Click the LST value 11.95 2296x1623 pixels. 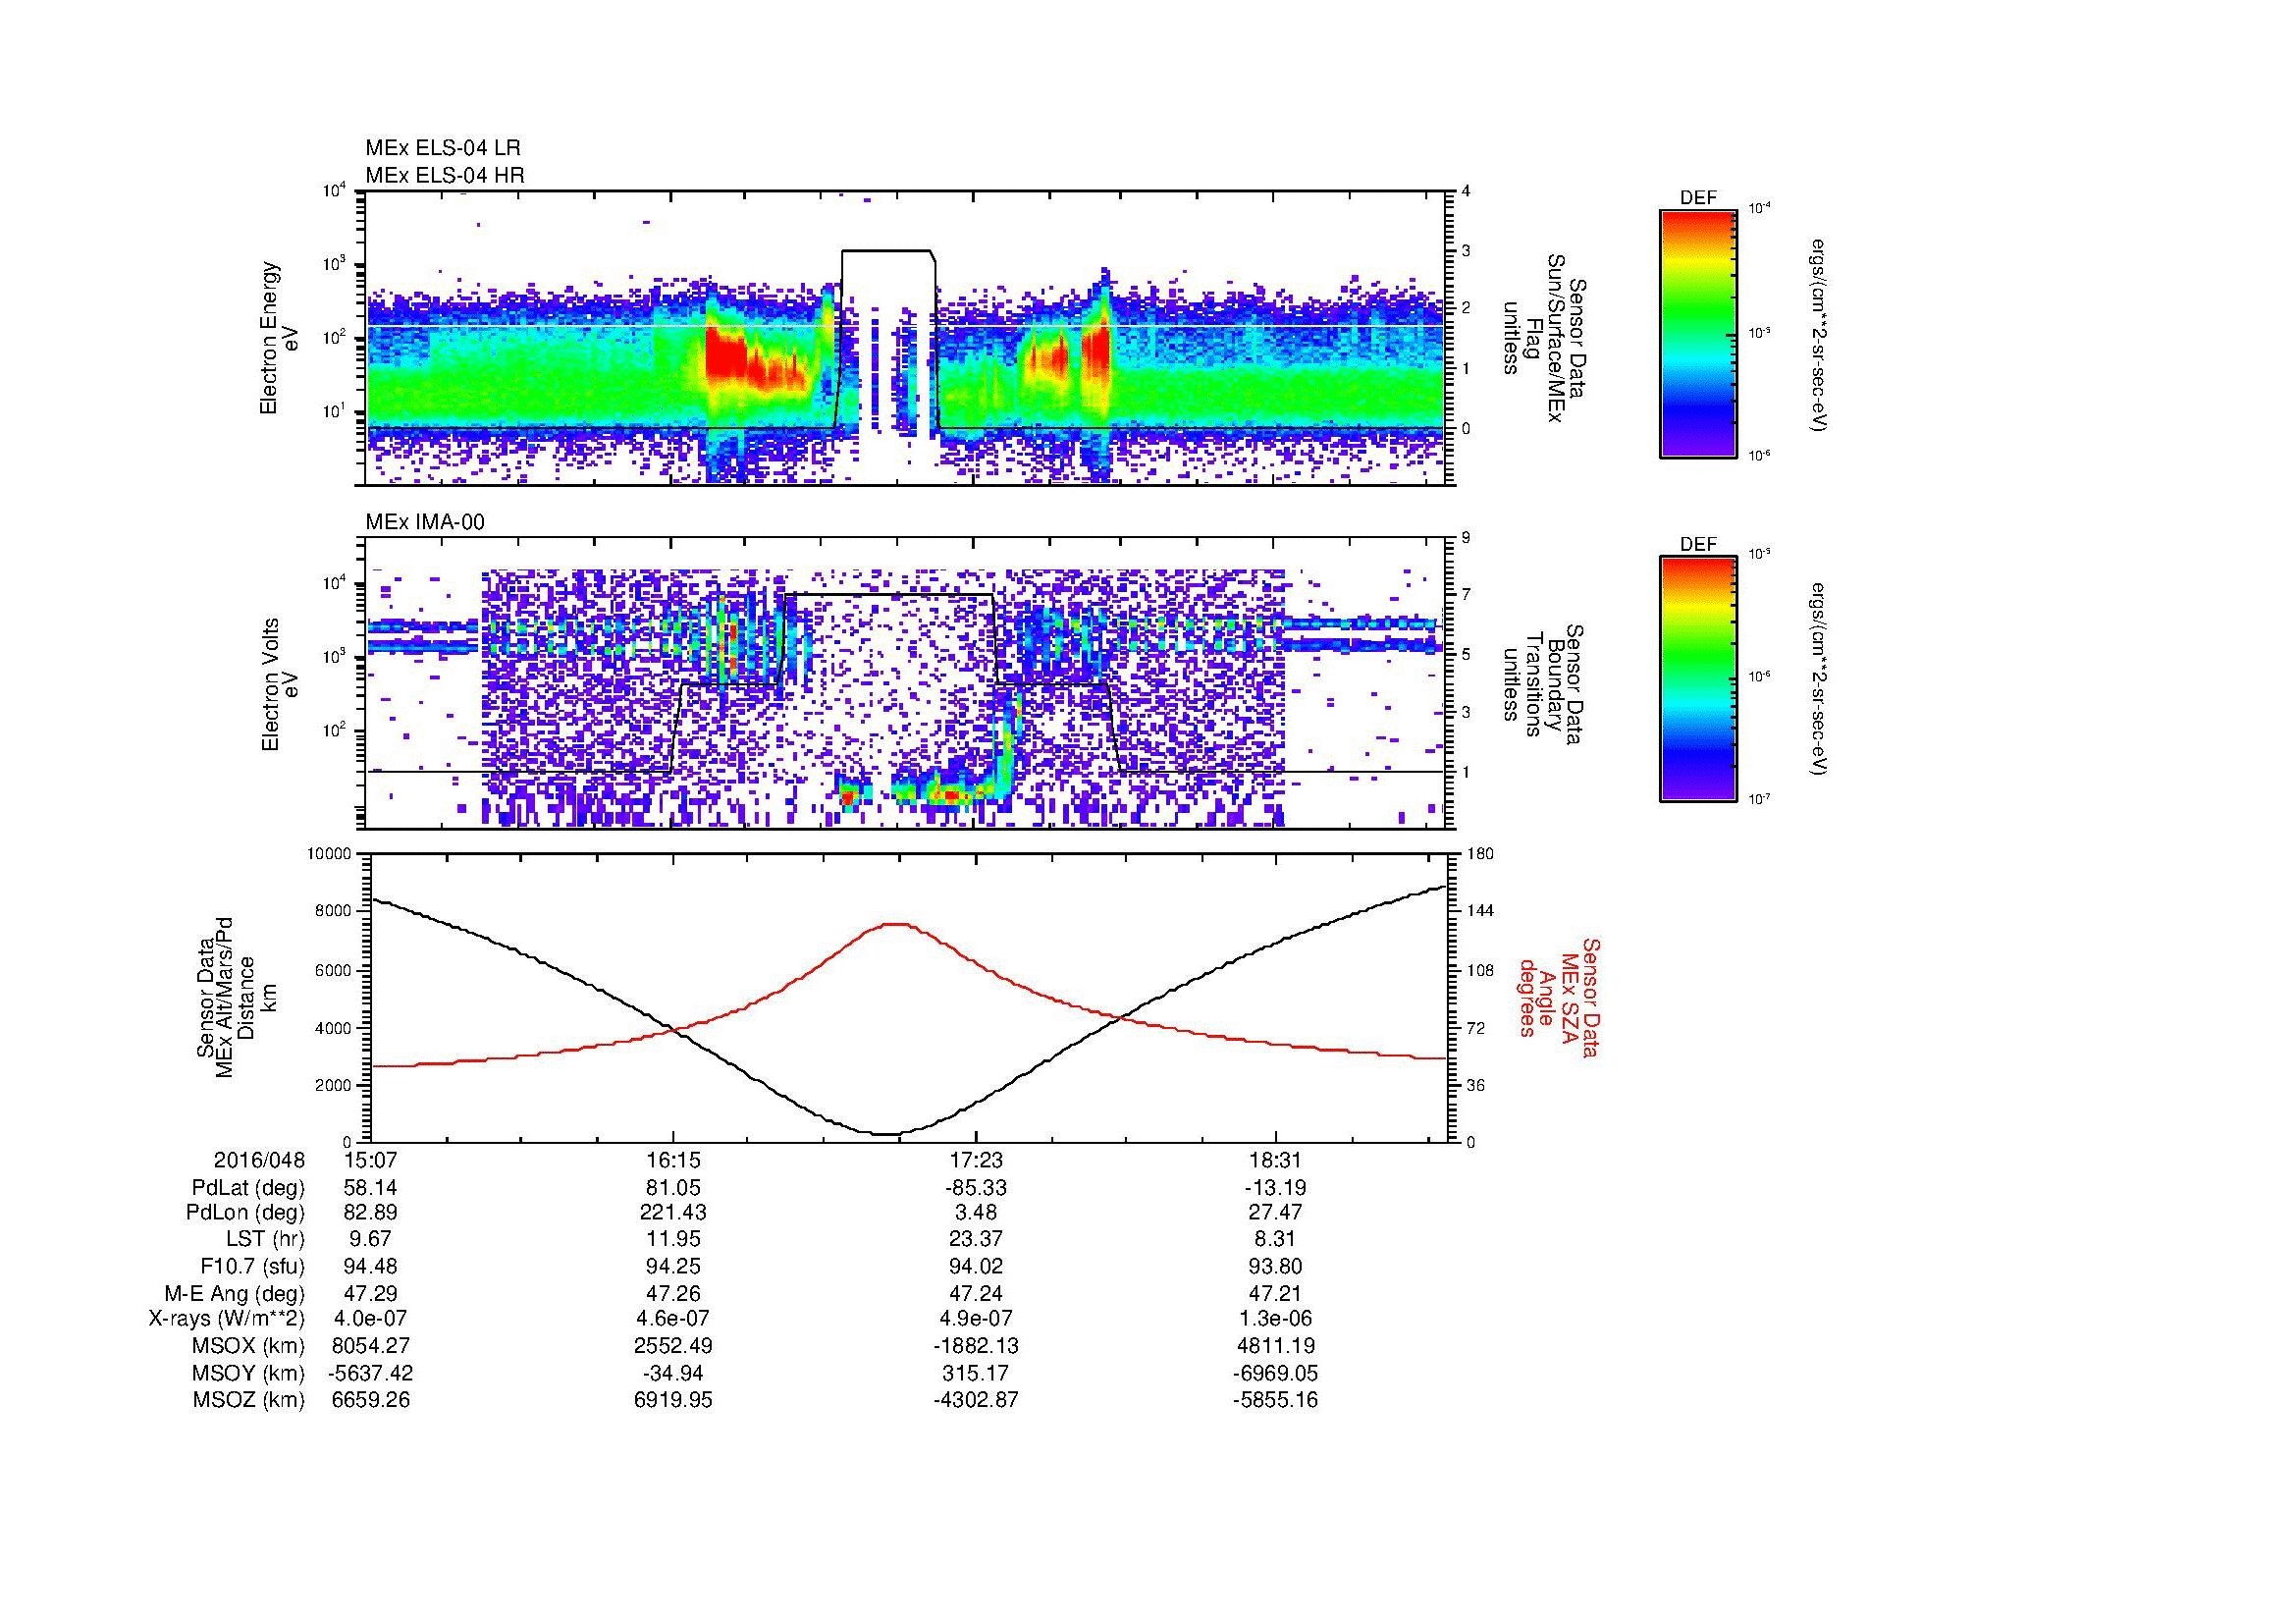tap(673, 1239)
